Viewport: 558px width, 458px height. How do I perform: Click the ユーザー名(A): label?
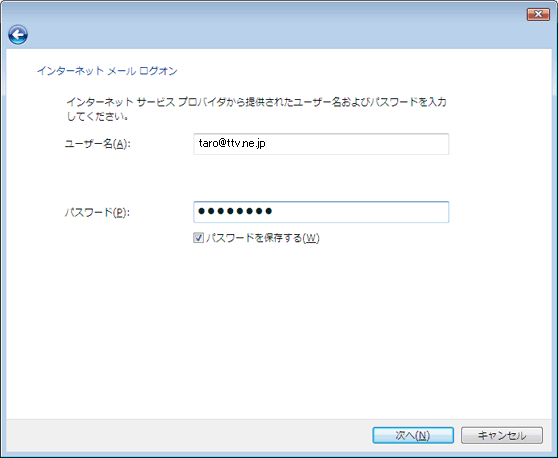click(x=98, y=144)
